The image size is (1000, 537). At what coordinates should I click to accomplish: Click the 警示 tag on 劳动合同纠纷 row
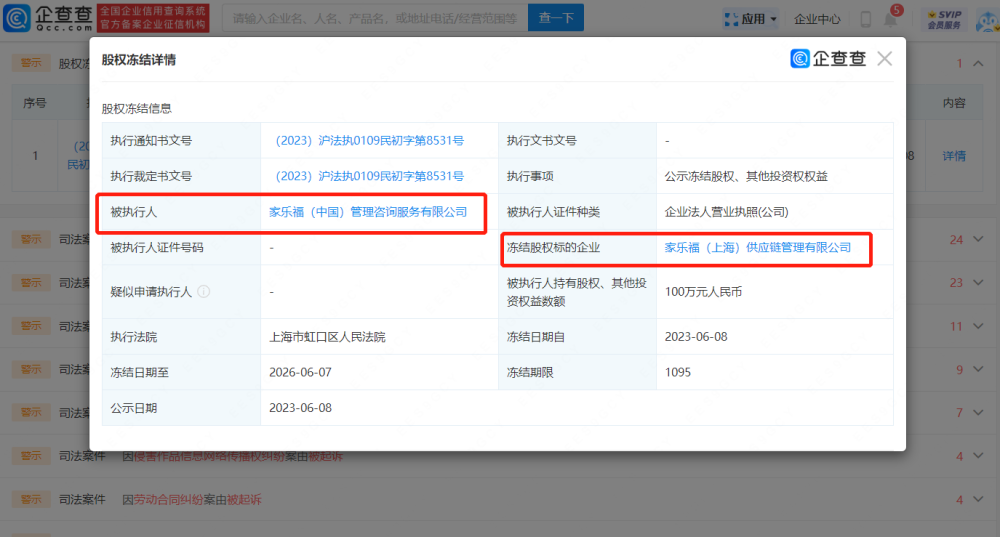coord(31,499)
